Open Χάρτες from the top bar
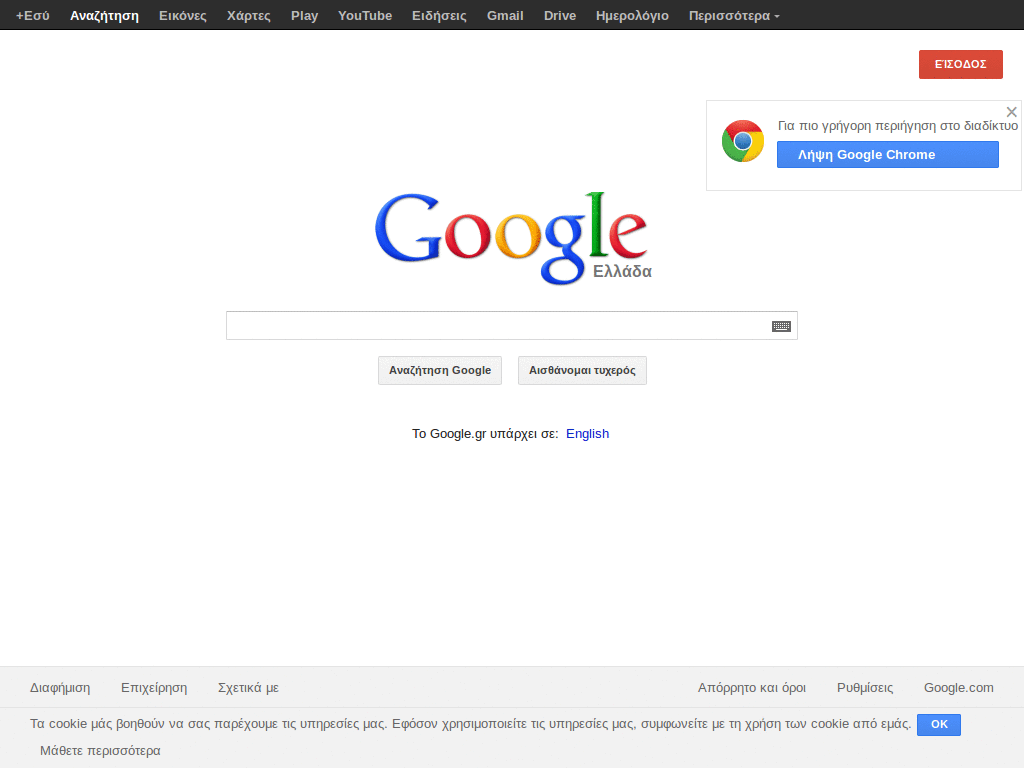Viewport: 1024px width, 768px height. [249, 16]
